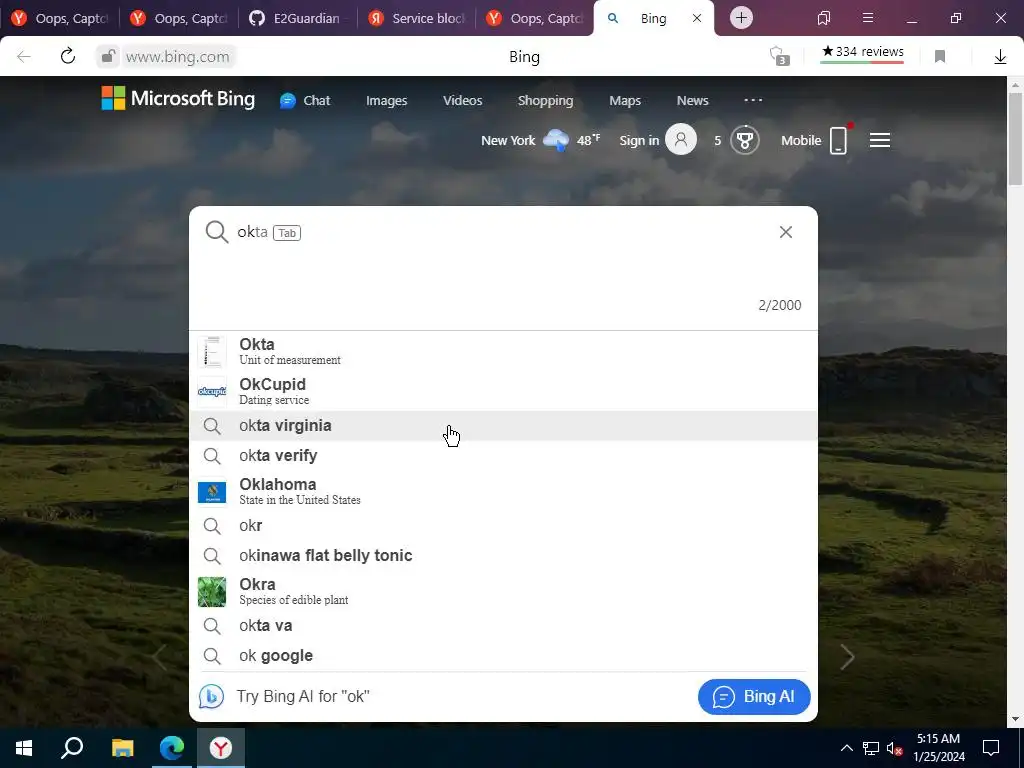Click the site lock icon in address bar

click(x=108, y=57)
